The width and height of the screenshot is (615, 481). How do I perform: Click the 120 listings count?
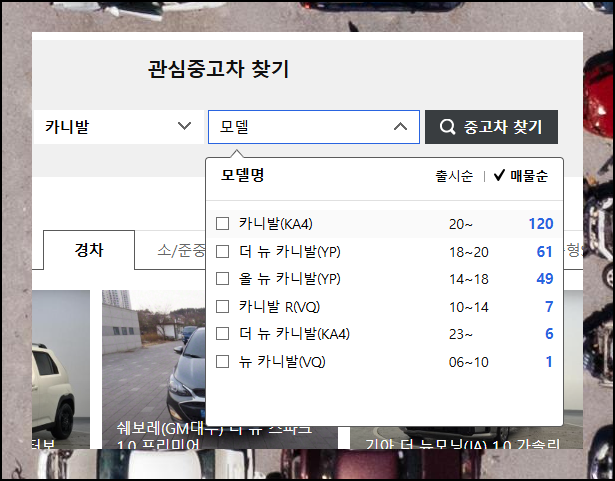(x=541, y=224)
